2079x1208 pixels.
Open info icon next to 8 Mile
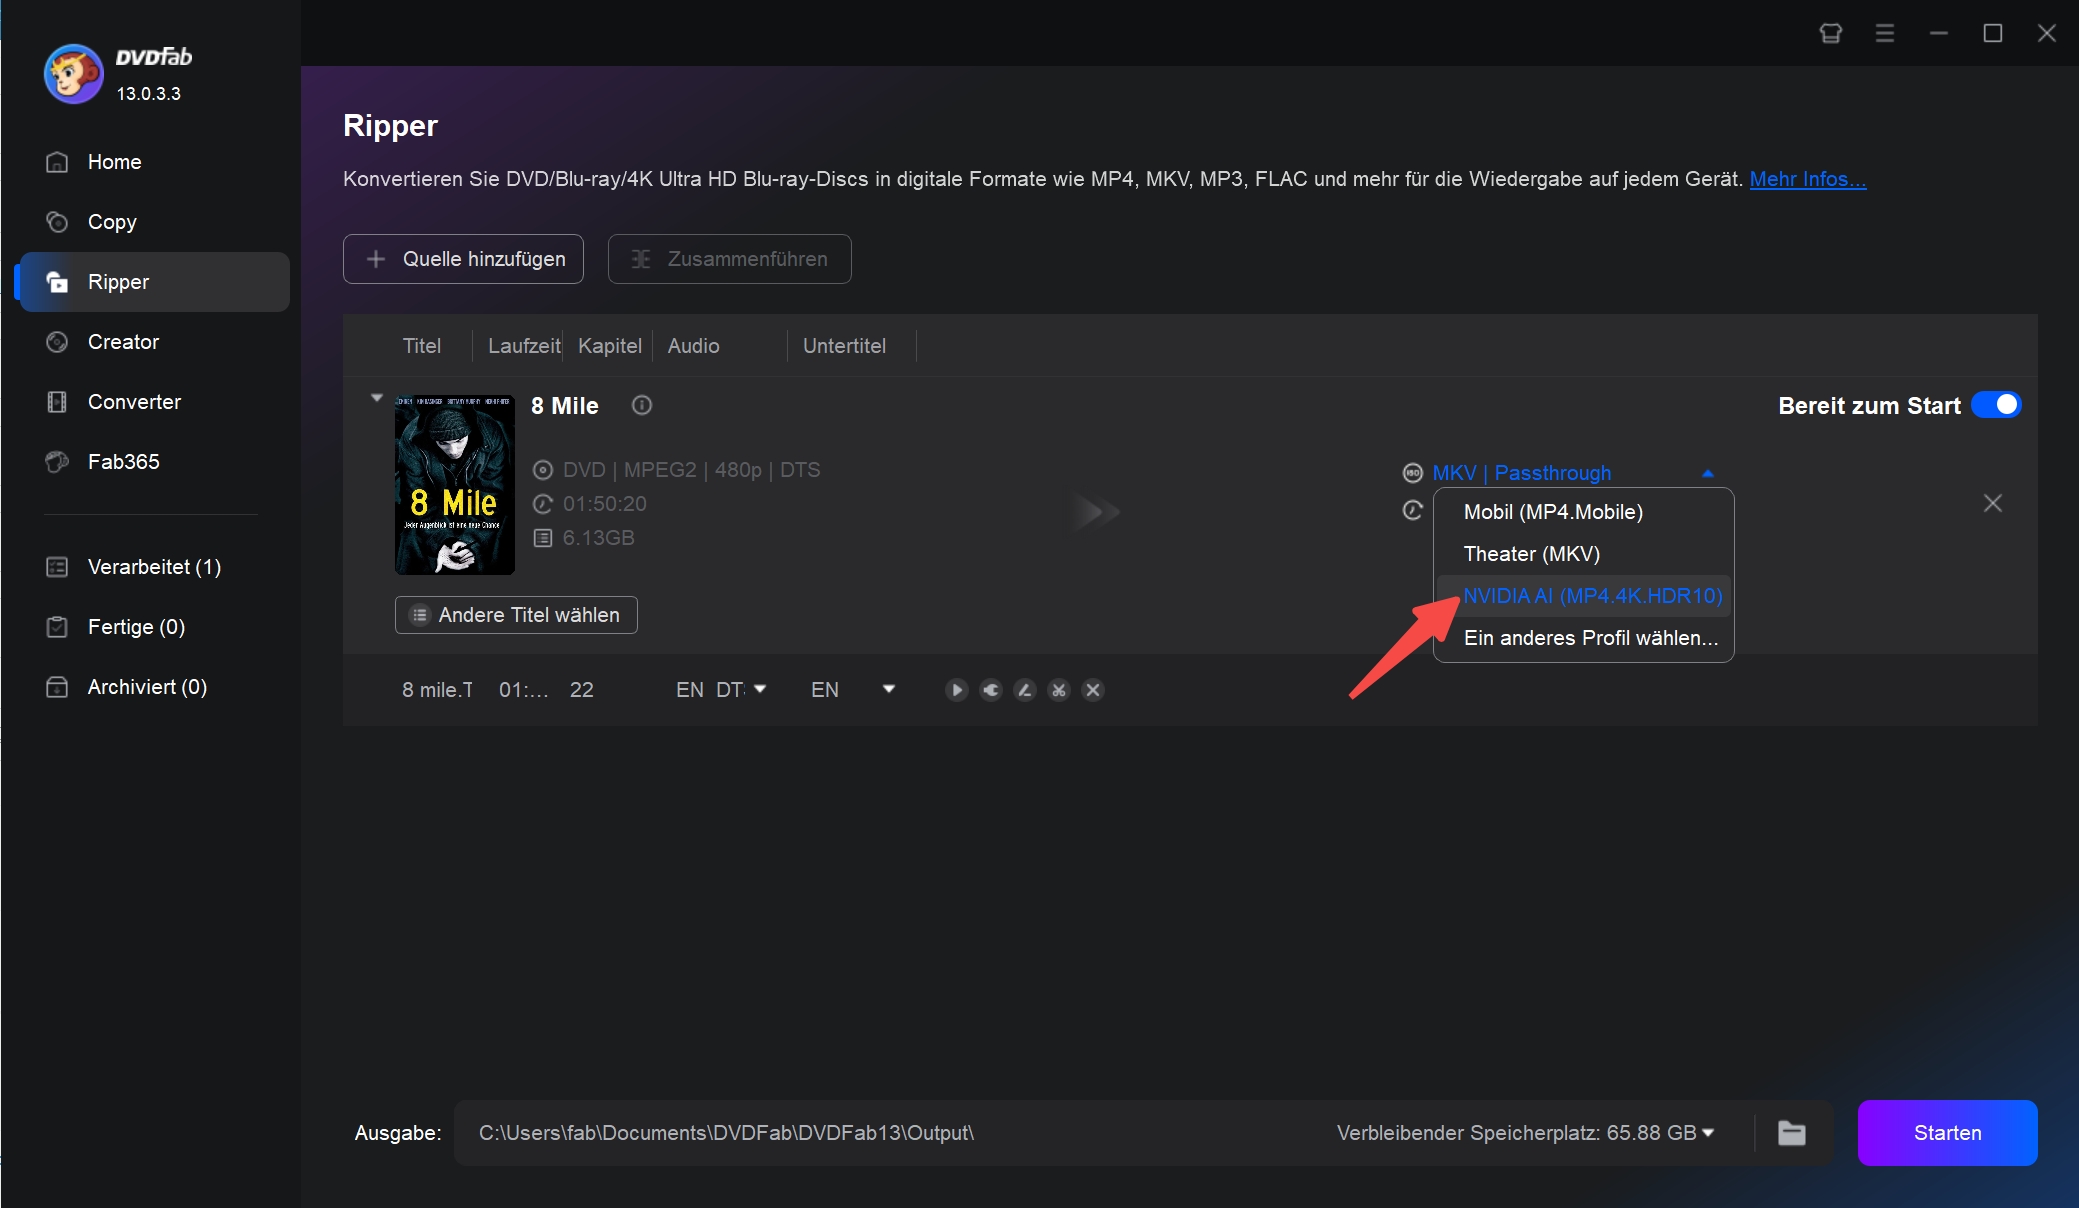(x=642, y=405)
